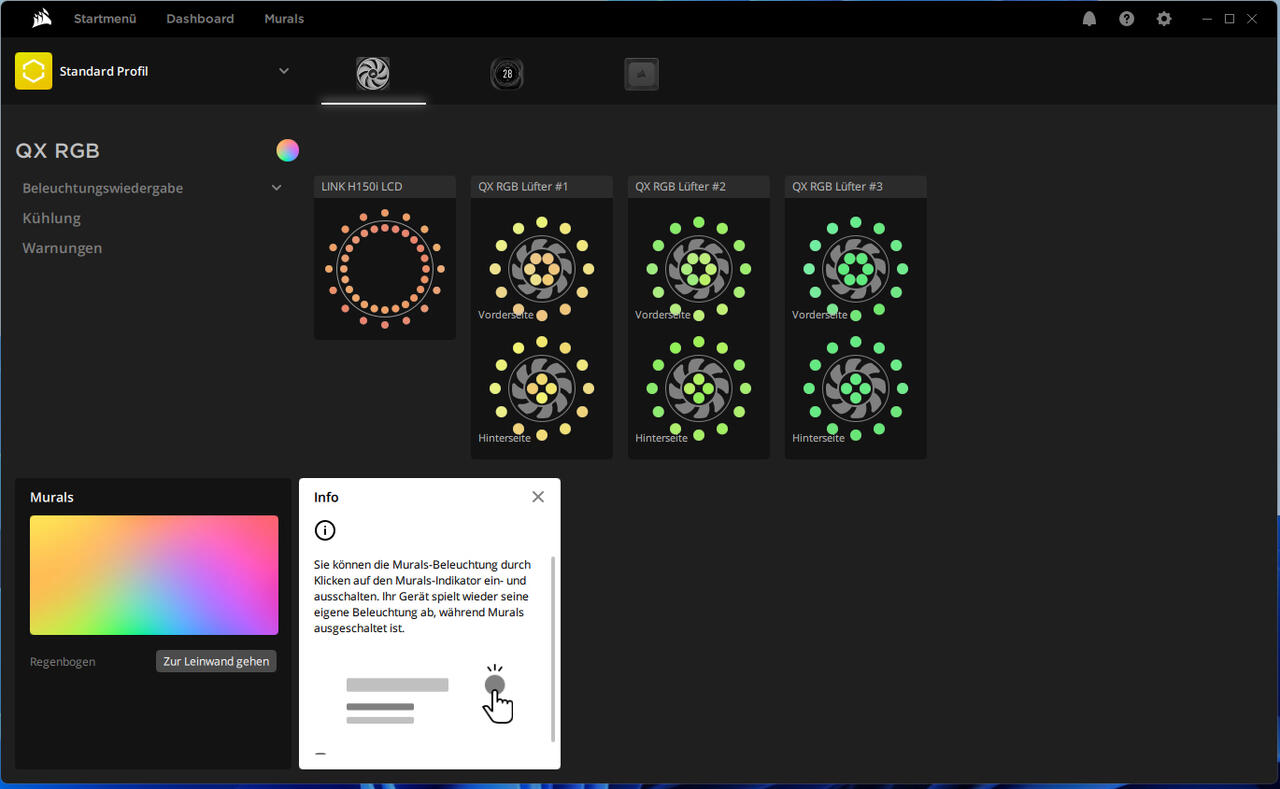Click the Regenbogen label under Murals
Viewport: 1280px width, 789px height.
point(63,662)
